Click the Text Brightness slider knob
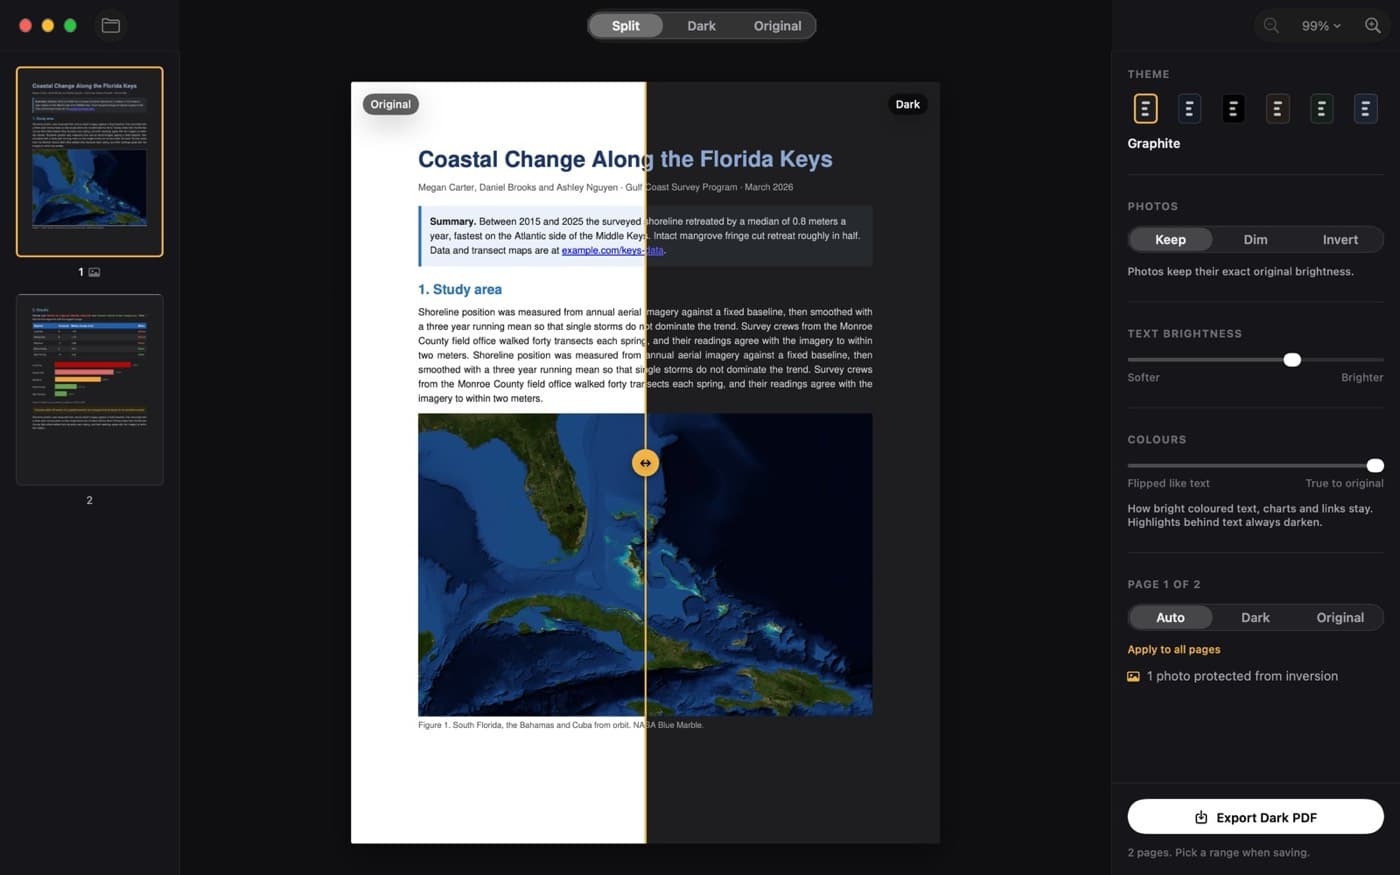The height and width of the screenshot is (875, 1400). click(x=1292, y=359)
